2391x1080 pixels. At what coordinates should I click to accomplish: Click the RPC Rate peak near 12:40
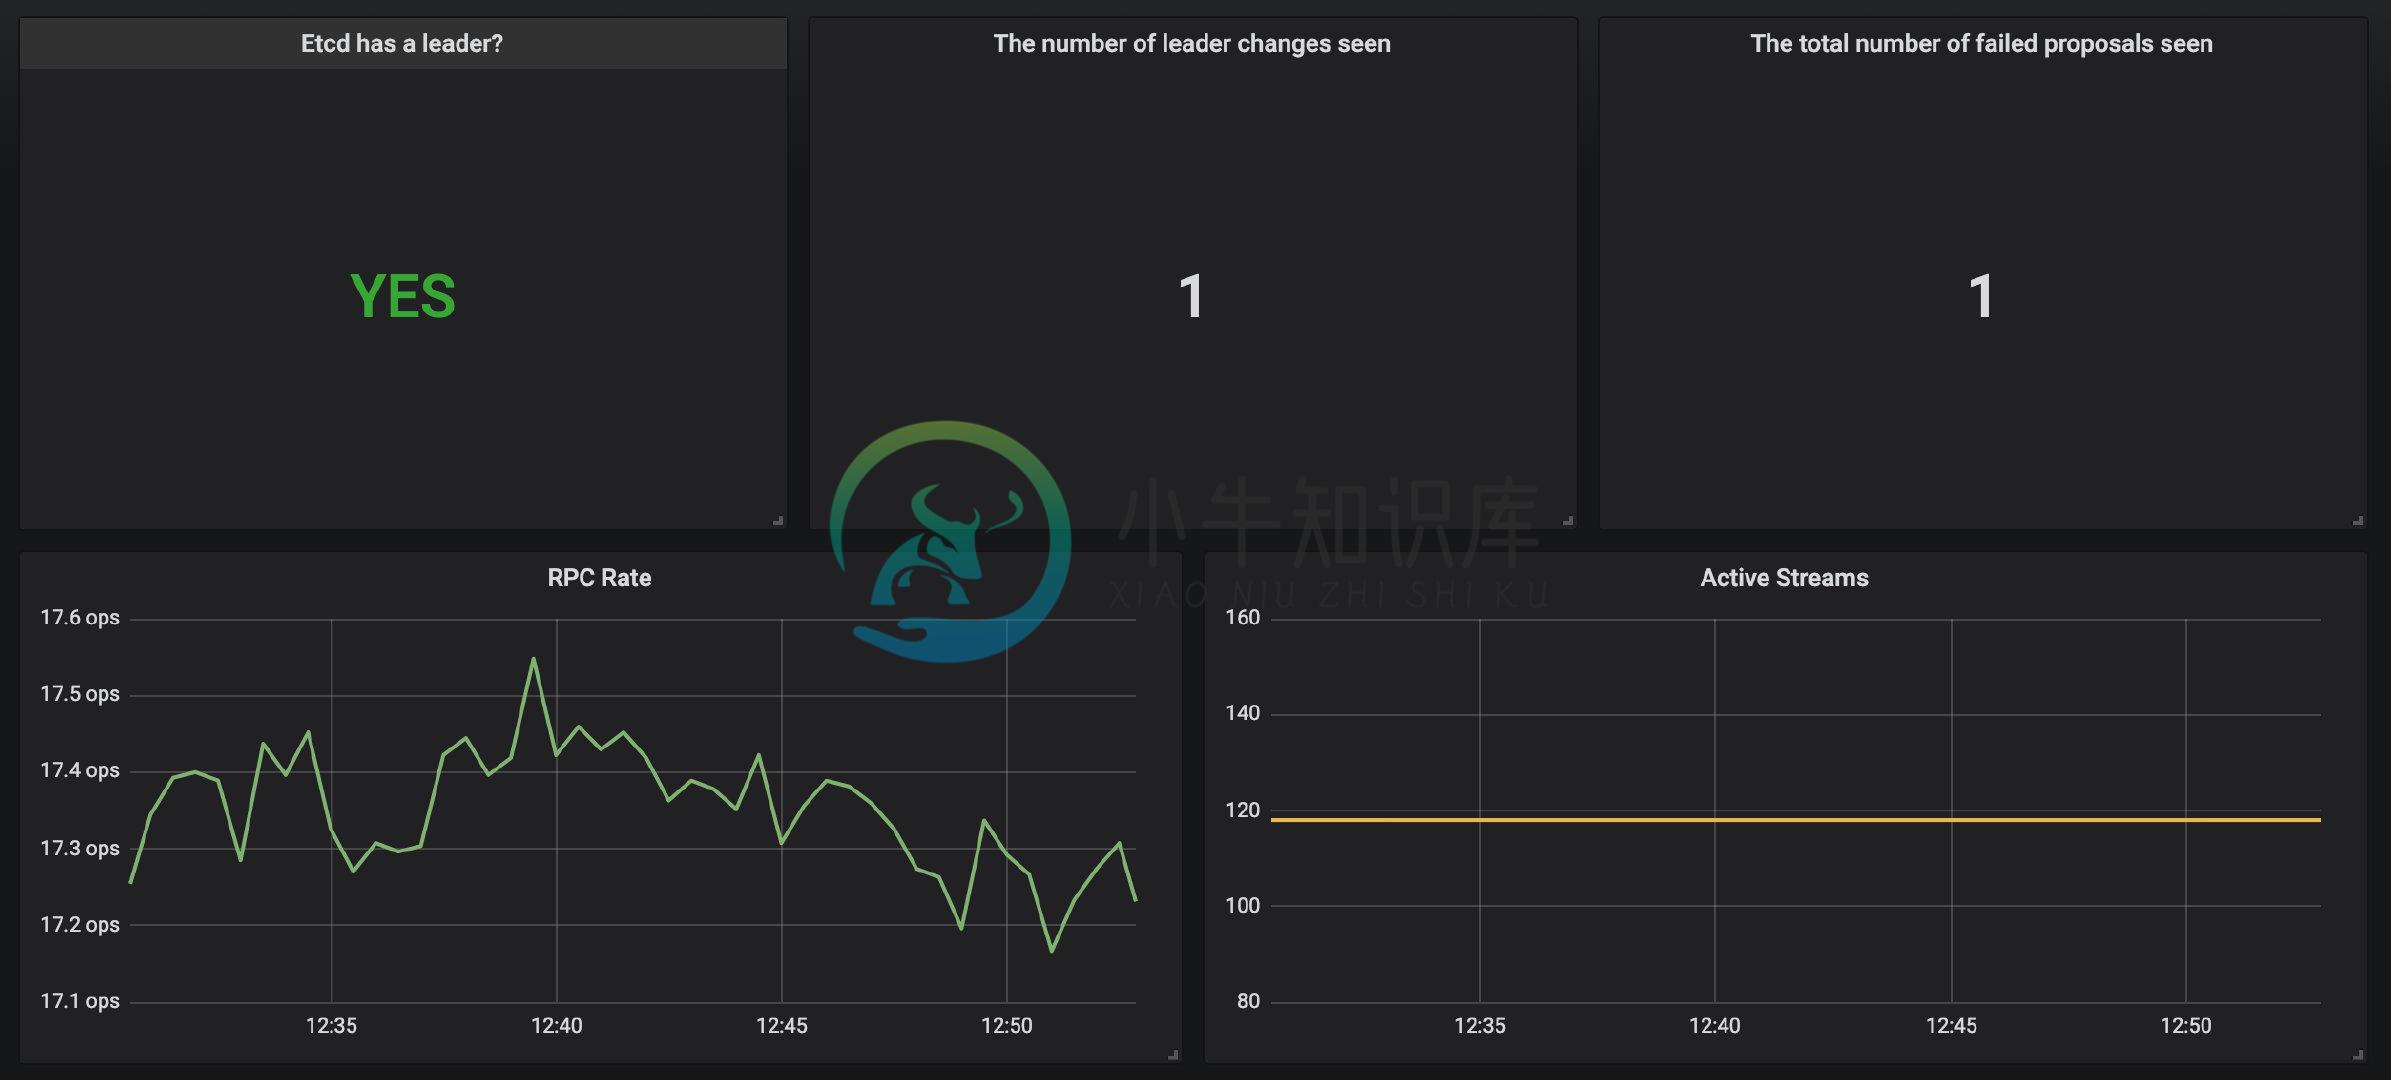pos(534,659)
